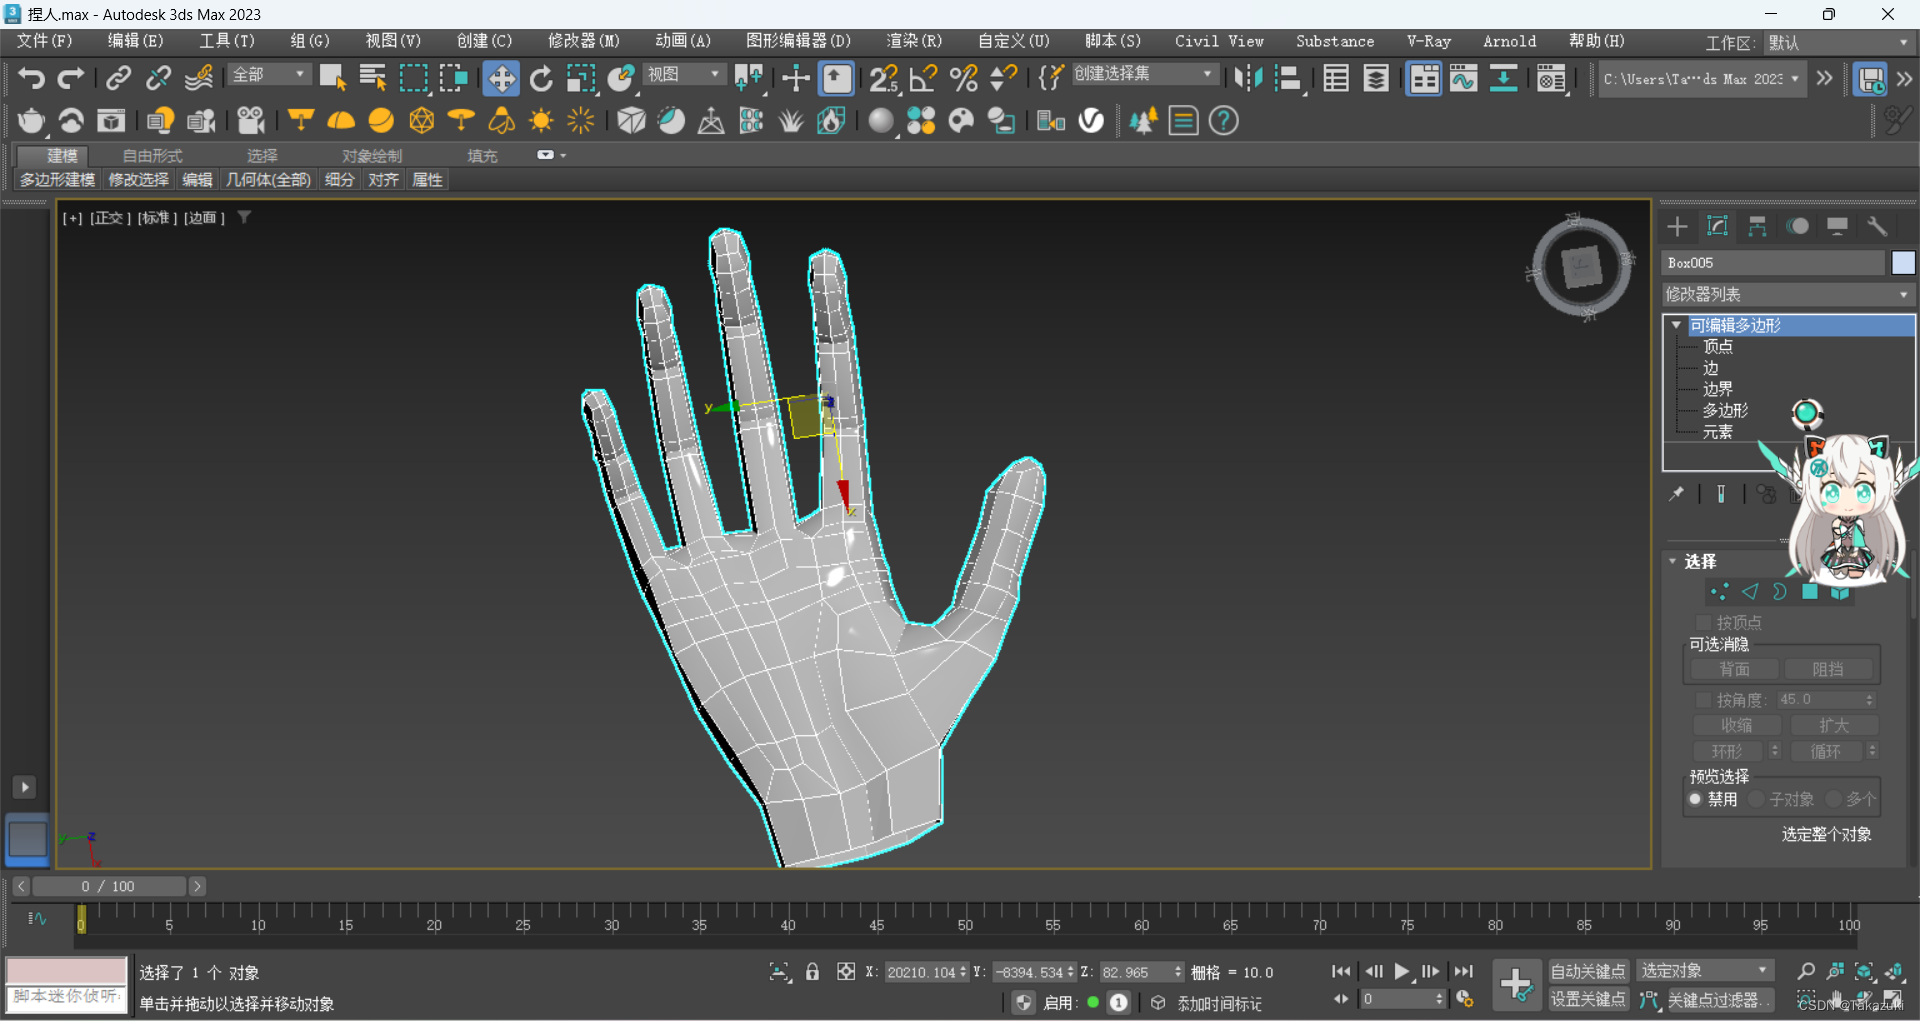Open the Utilities wrench panel tab

click(x=1877, y=227)
